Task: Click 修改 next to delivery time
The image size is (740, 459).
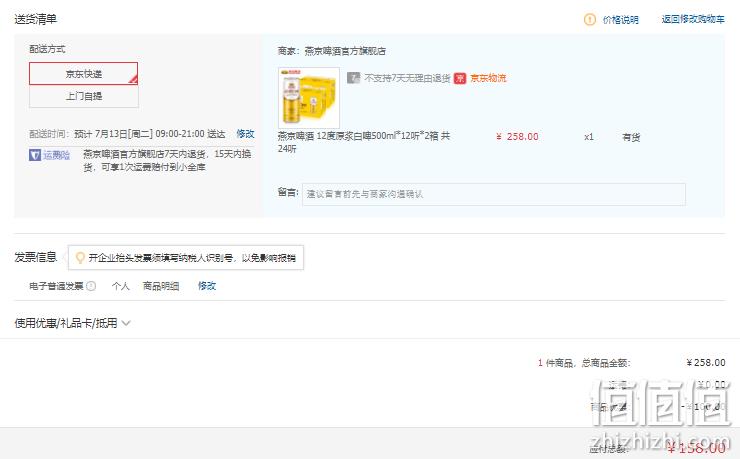Action: [245, 134]
